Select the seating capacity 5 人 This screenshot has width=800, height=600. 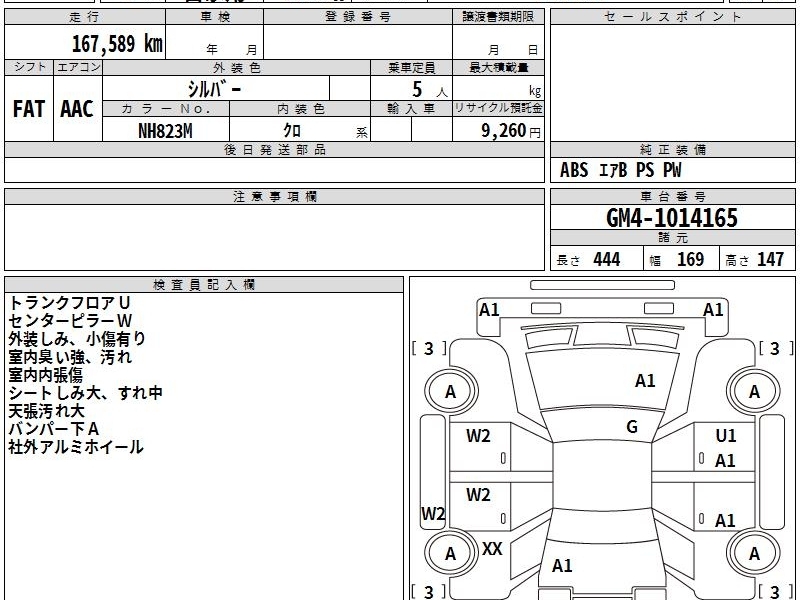tap(429, 90)
